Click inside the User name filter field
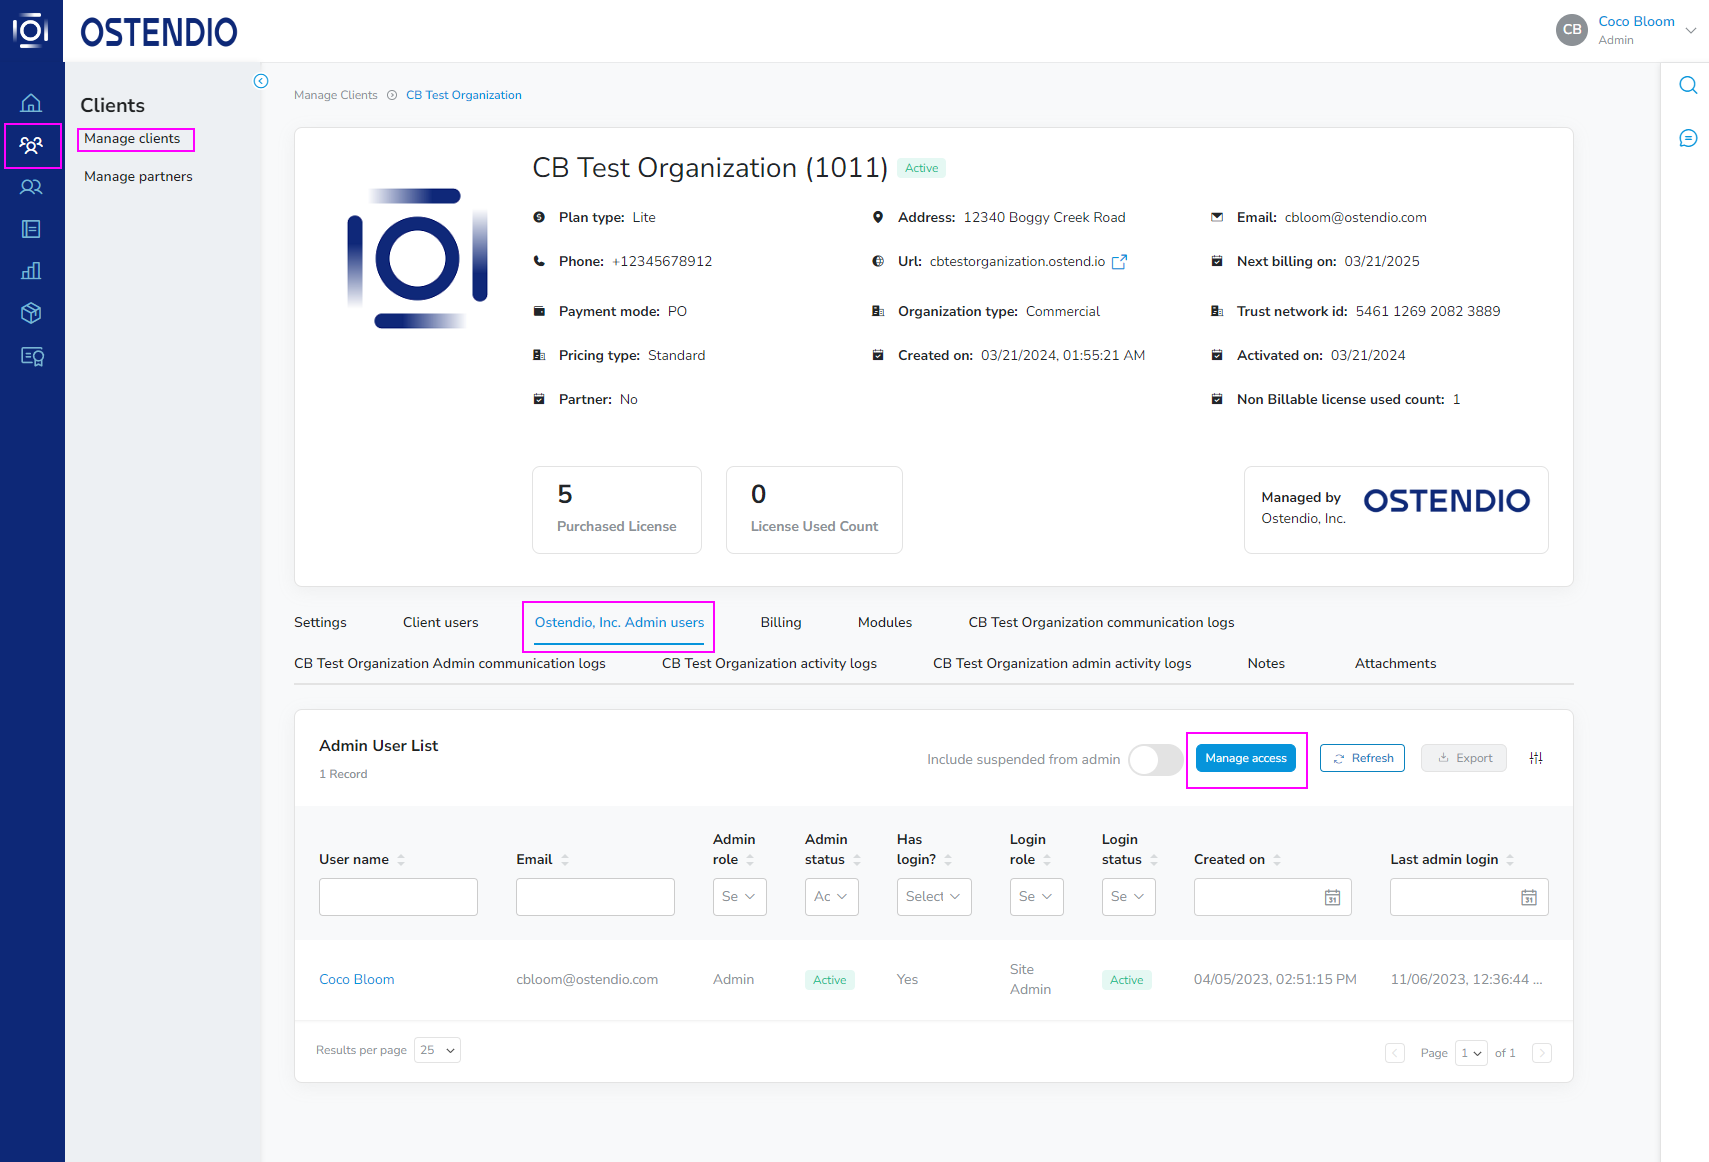The width and height of the screenshot is (1709, 1162). 397,896
